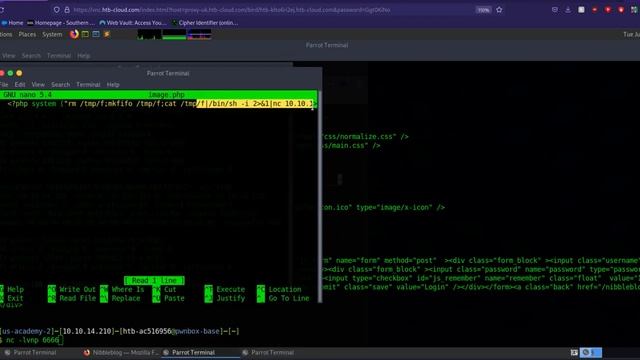The height and width of the screenshot is (360, 640).
Task: Click the green network monitor graph
Action: pos(174,34)
